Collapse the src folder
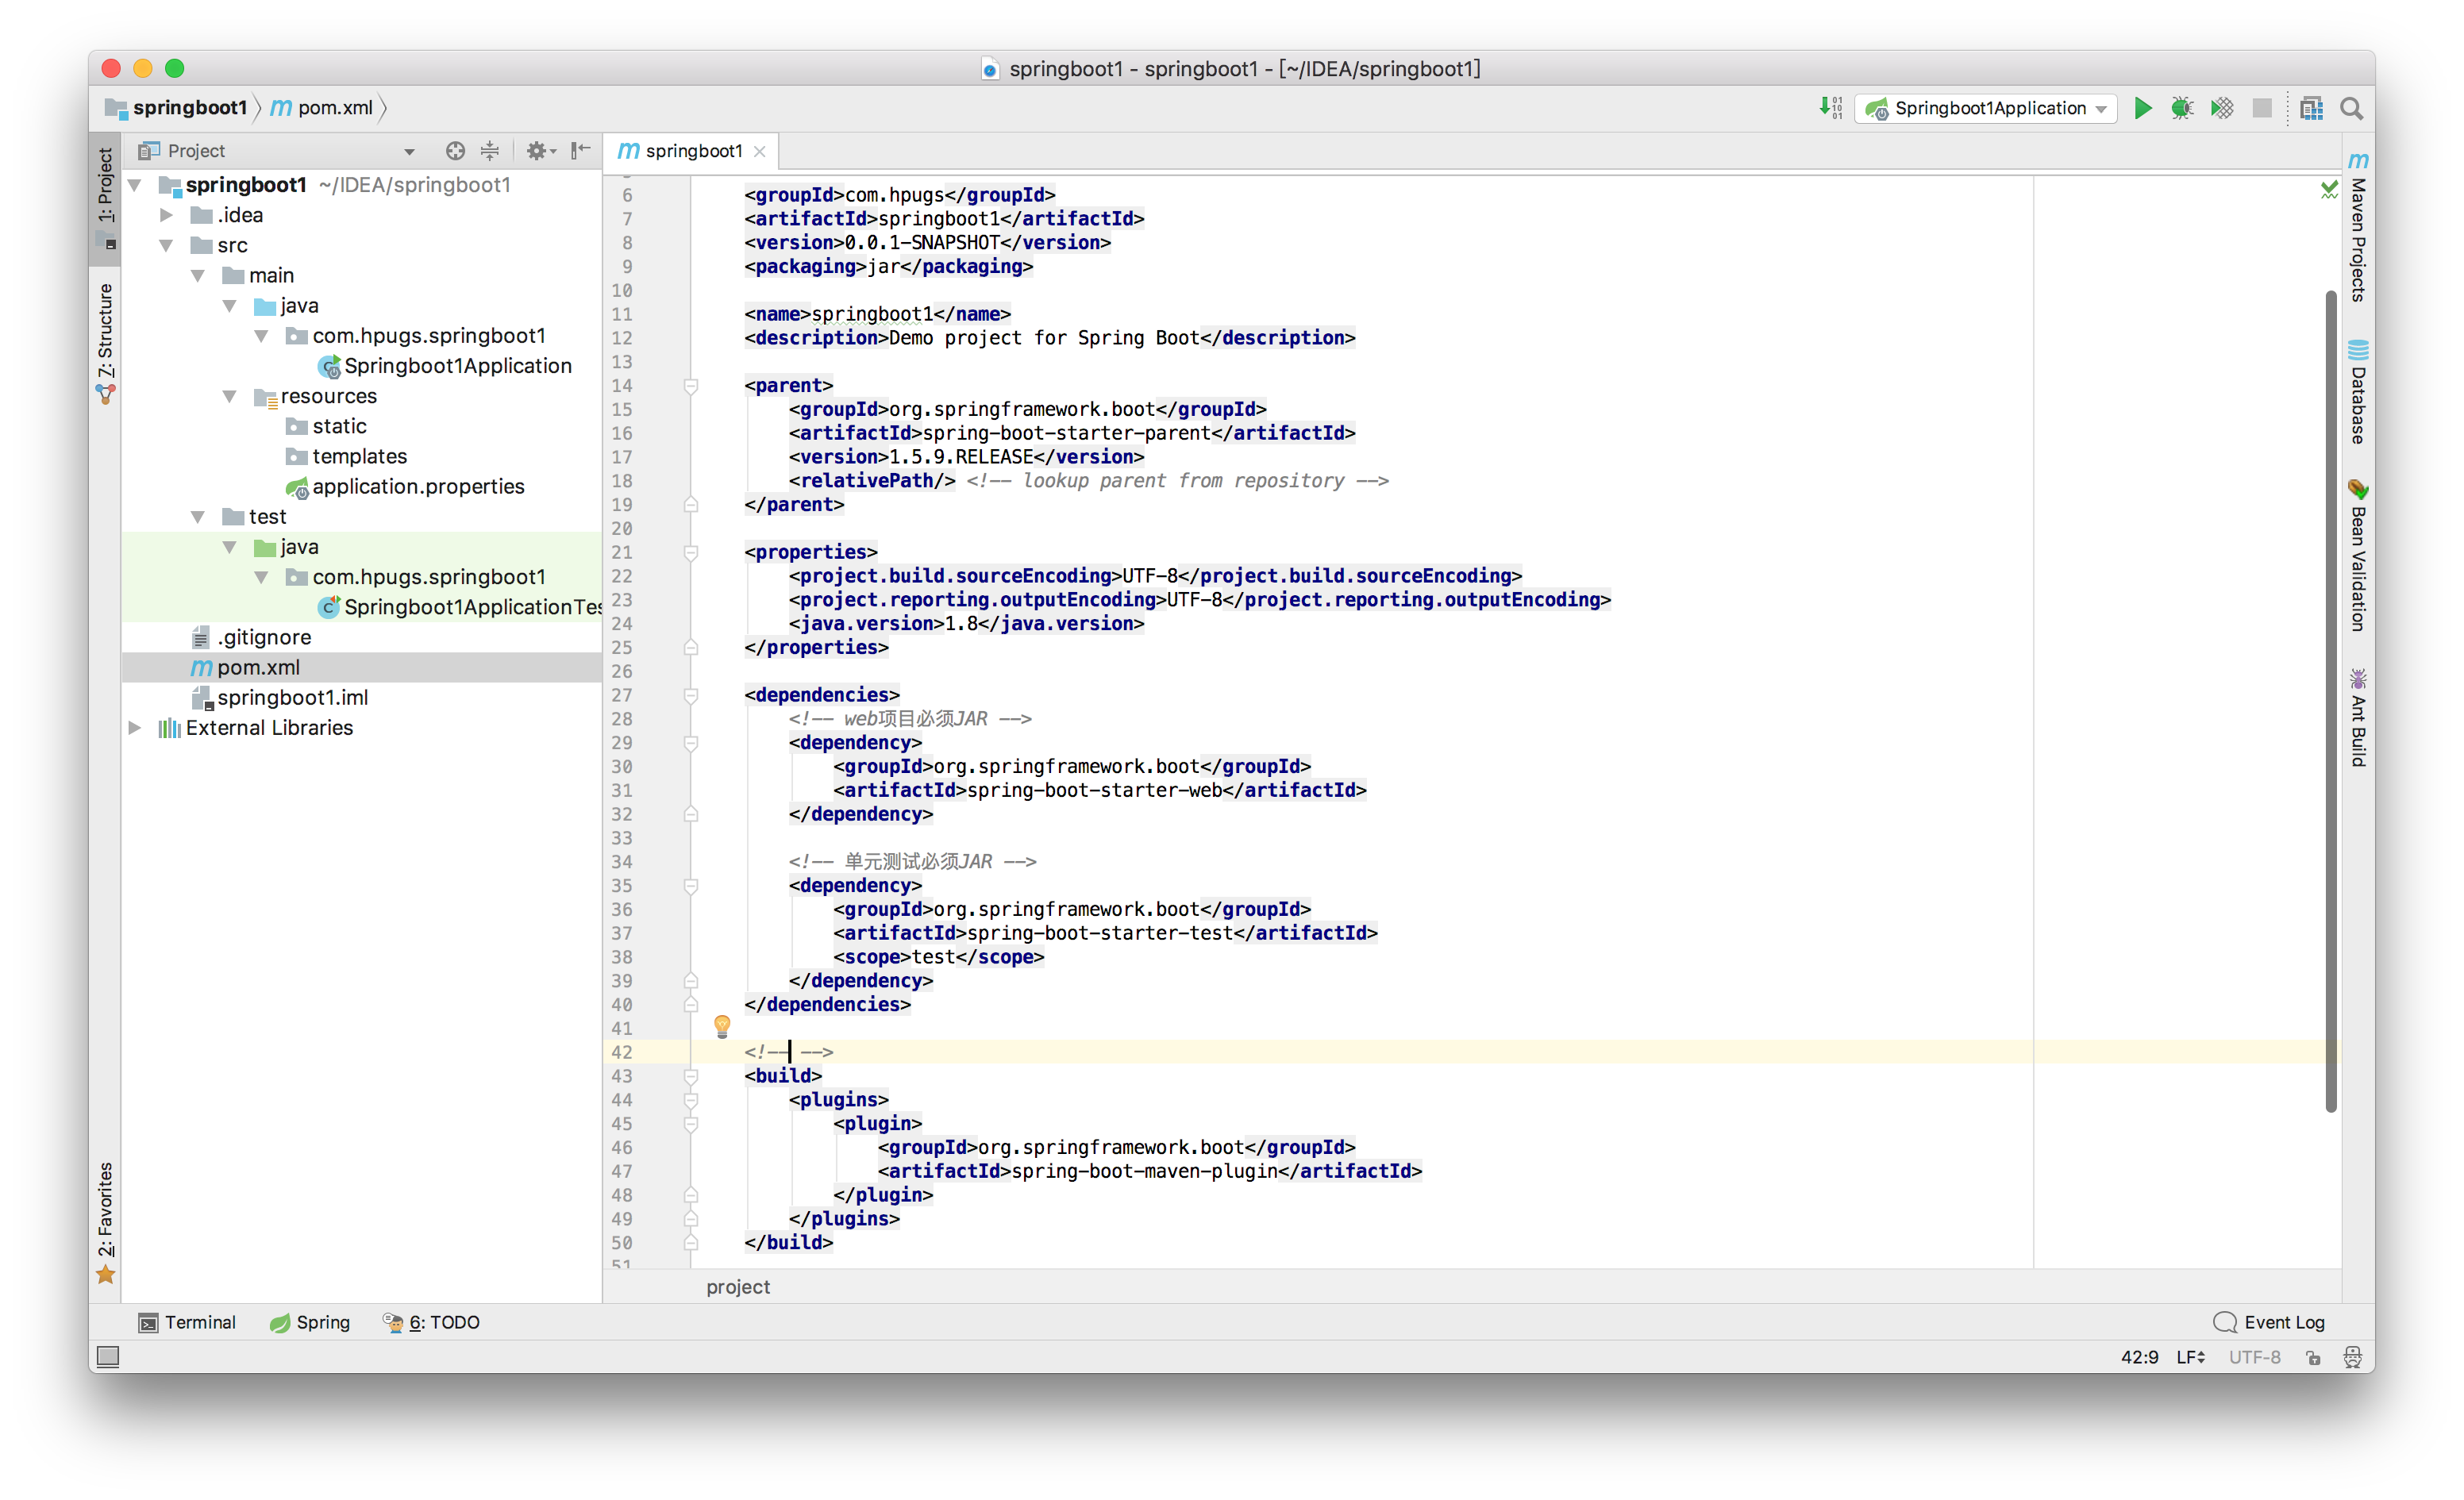The image size is (2464, 1500). point(167,245)
